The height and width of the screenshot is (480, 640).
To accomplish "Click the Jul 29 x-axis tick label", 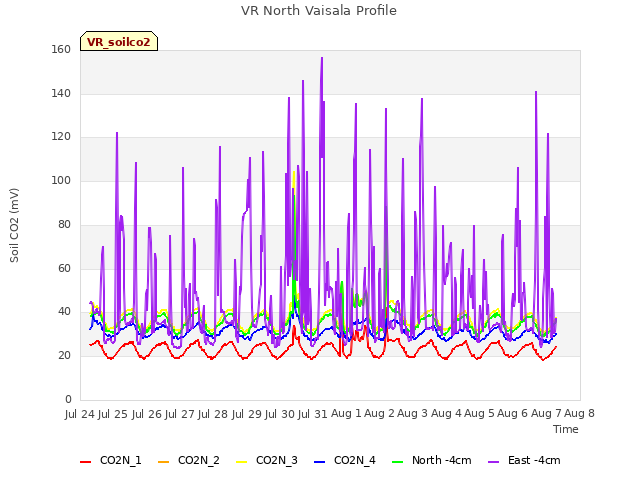I will 247,414.
